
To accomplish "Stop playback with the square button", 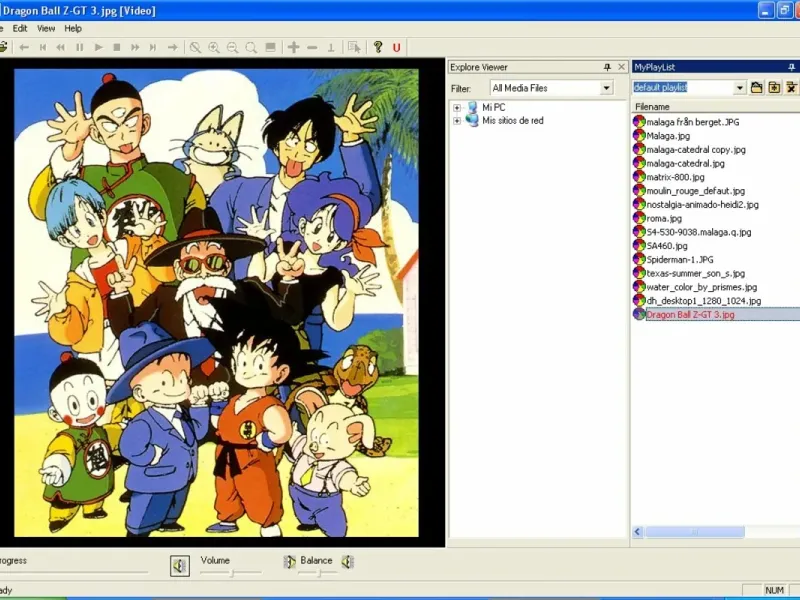I will click(x=117, y=47).
